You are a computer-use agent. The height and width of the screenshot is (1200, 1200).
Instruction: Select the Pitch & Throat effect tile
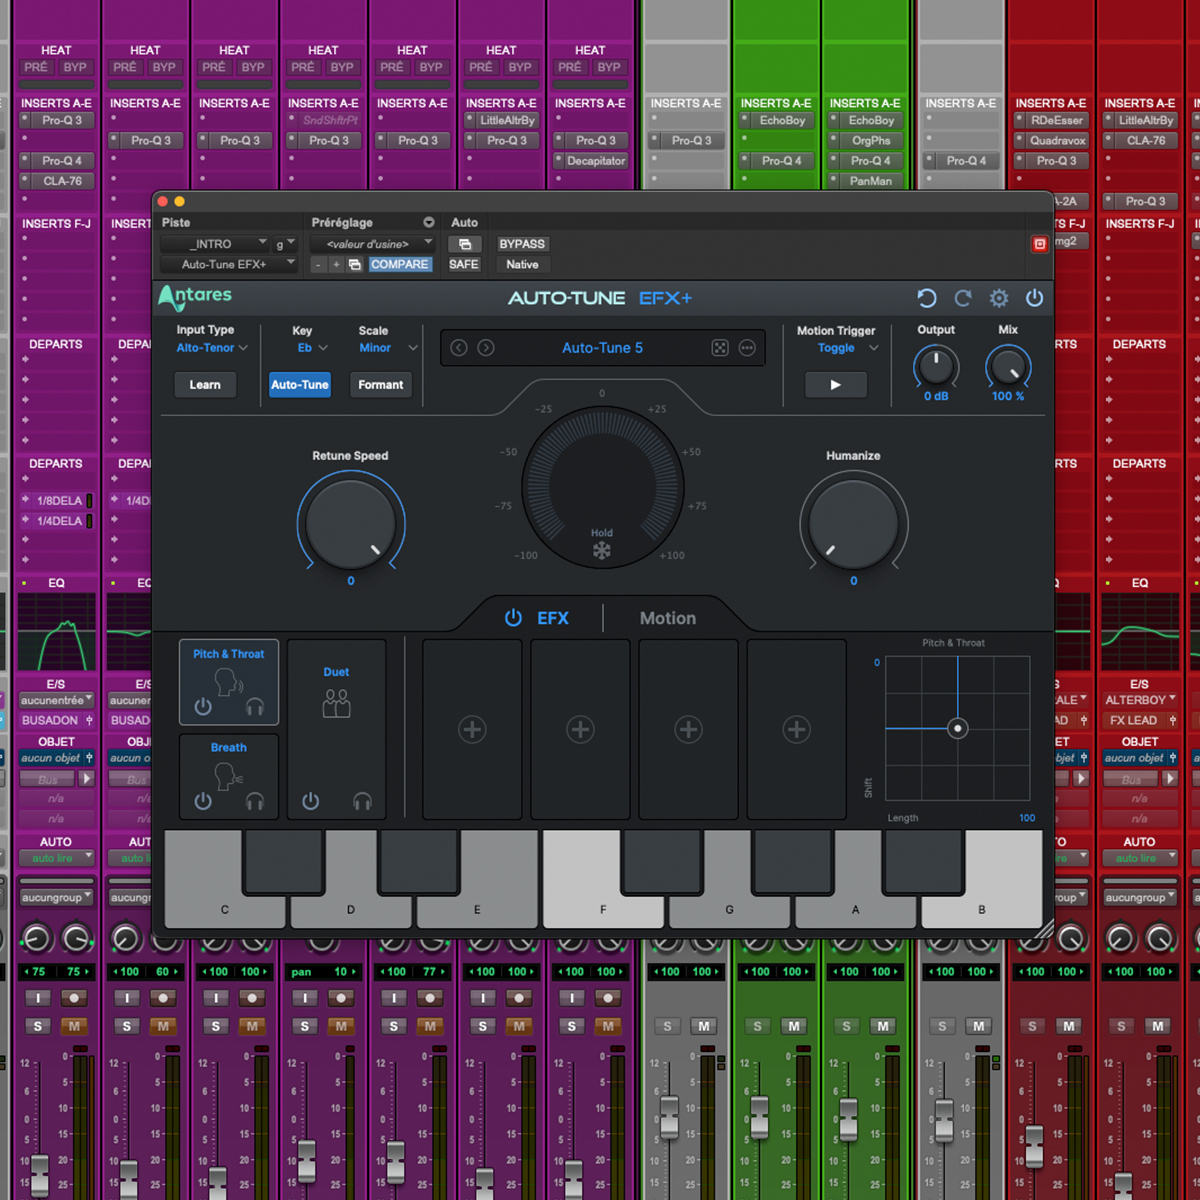(x=229, y=682)
